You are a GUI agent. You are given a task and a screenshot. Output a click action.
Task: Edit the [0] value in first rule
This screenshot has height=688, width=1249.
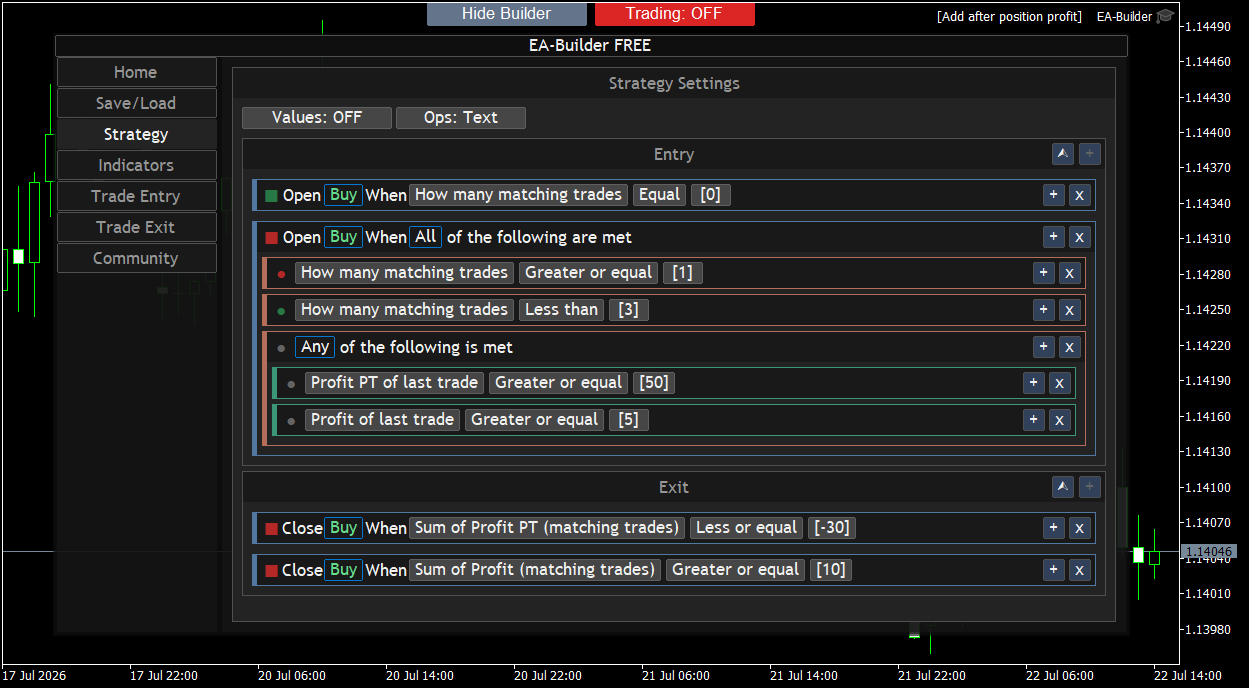[711, 195]
